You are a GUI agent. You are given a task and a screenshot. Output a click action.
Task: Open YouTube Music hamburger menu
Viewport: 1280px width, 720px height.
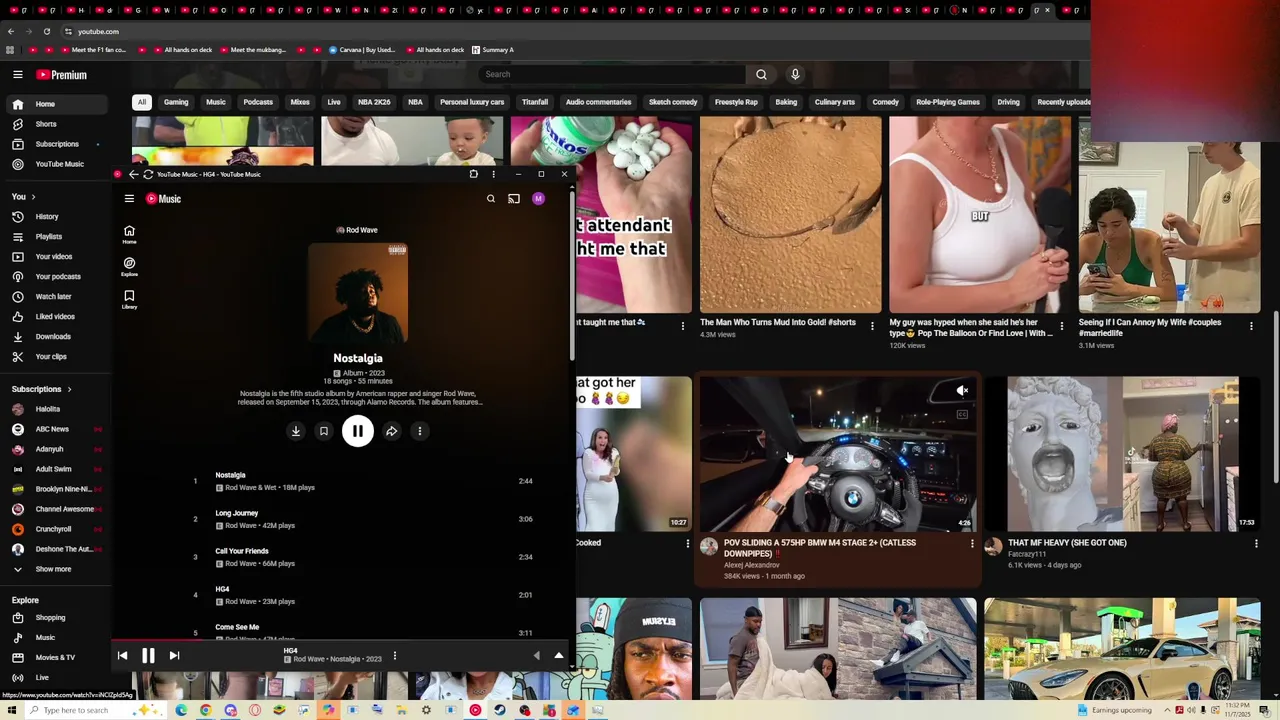[x=129, y=199]
